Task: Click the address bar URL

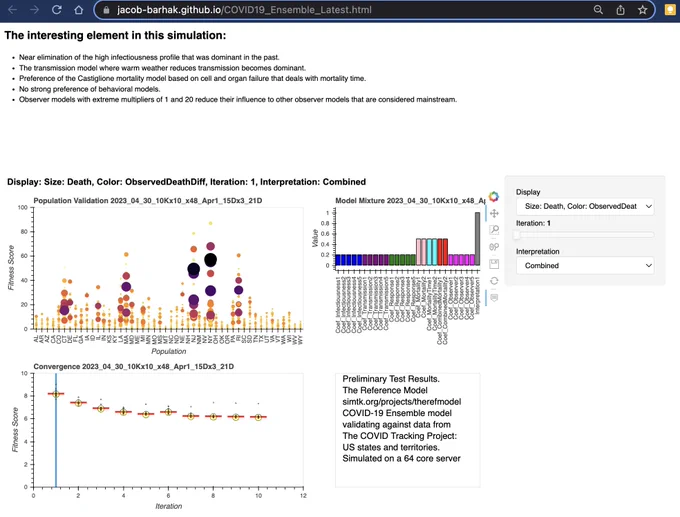Action: tap(244, 10)
